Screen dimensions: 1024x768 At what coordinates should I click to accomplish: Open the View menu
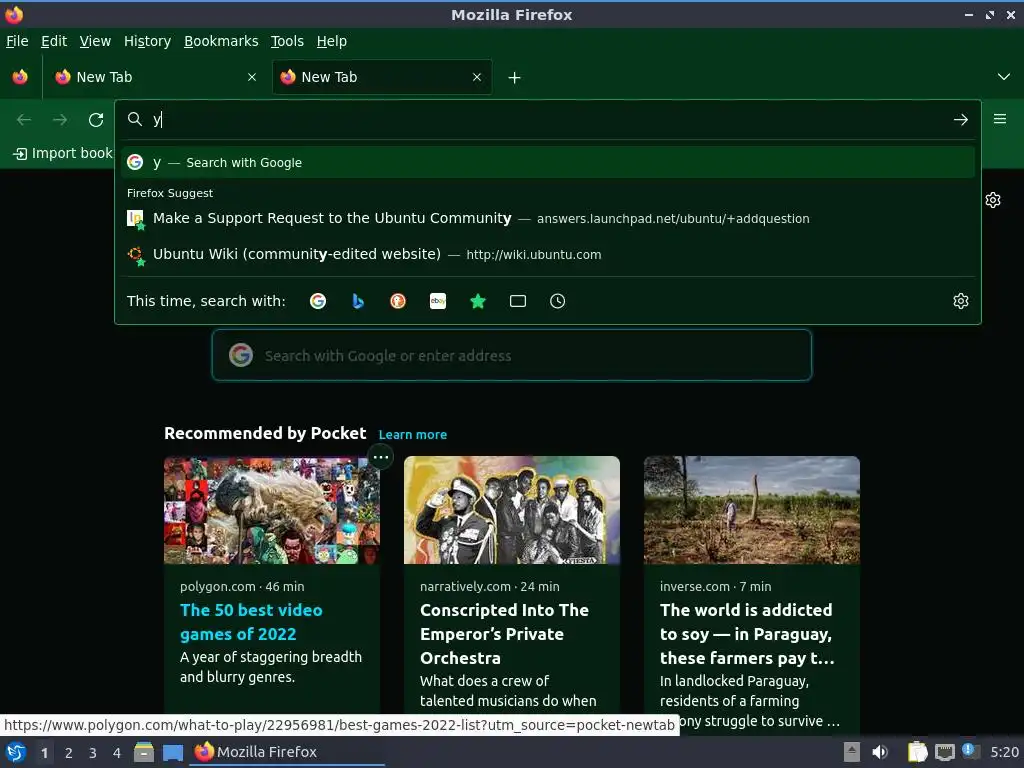tap(95, 41)
